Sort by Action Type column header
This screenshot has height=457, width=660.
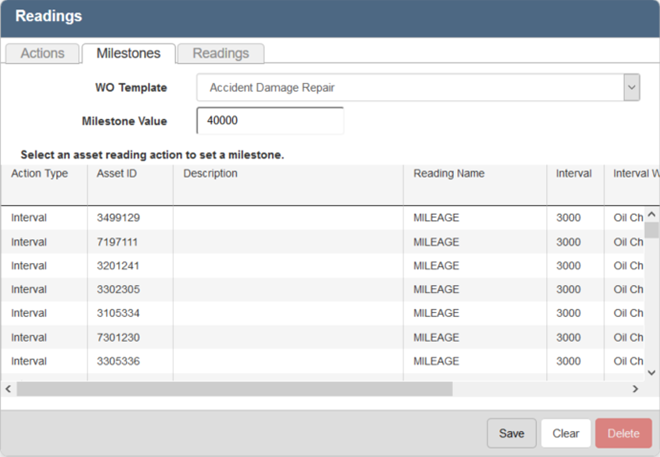point(40,173)
